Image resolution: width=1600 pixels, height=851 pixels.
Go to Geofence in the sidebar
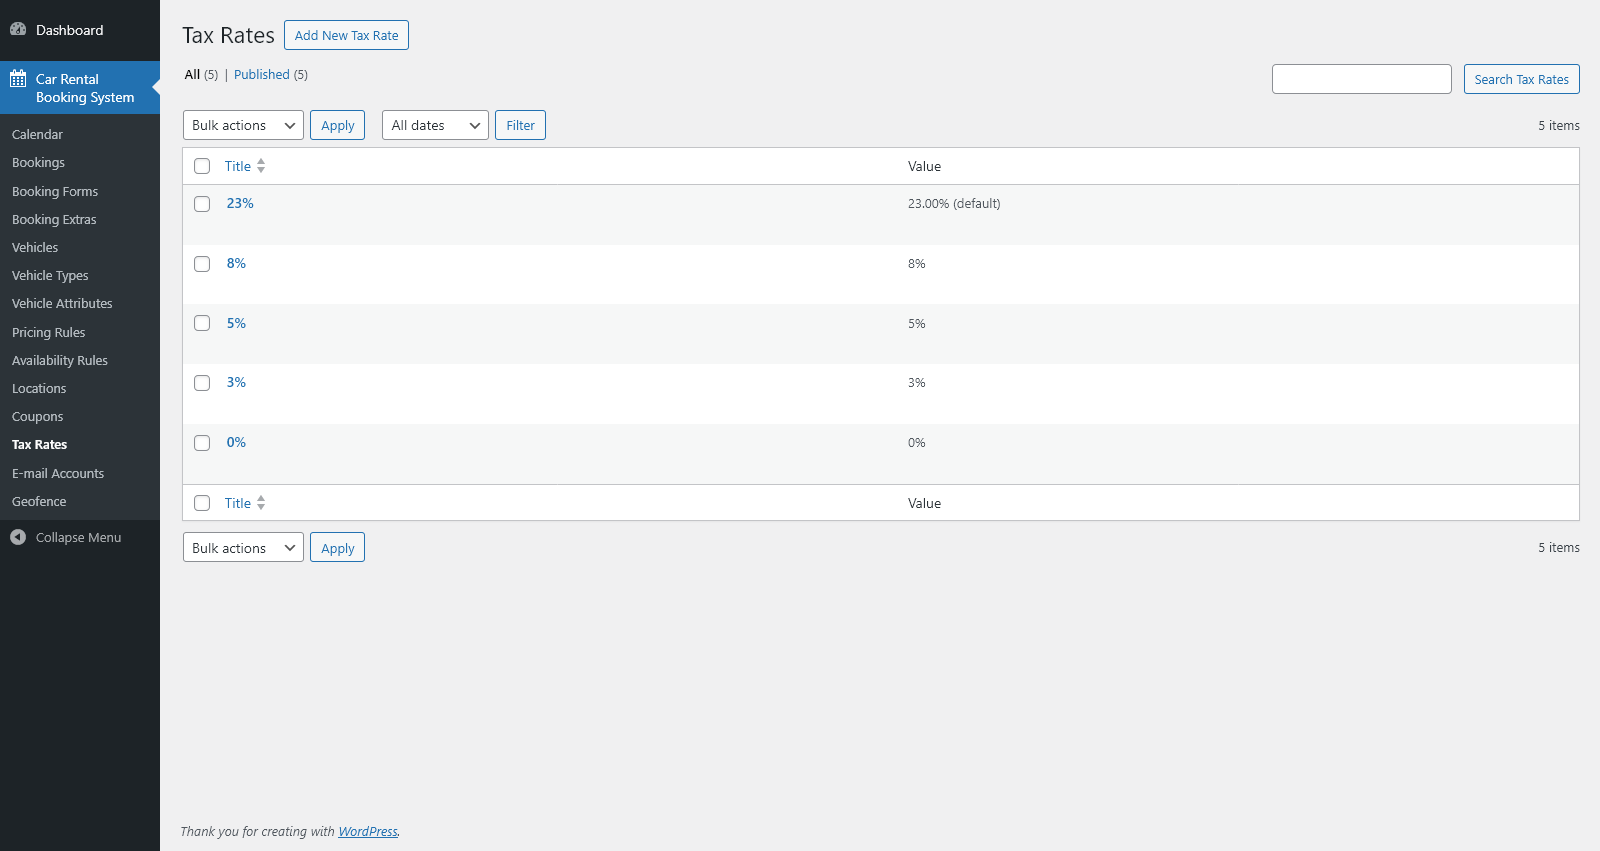click(39, 501)
